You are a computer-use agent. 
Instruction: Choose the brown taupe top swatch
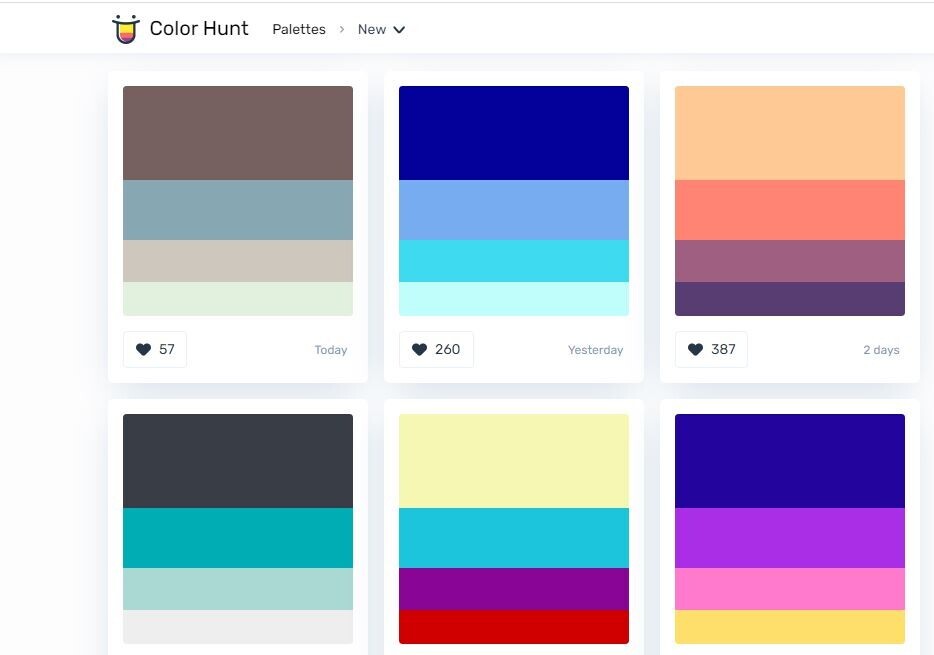pyautogui.click(x=238, y=133)
